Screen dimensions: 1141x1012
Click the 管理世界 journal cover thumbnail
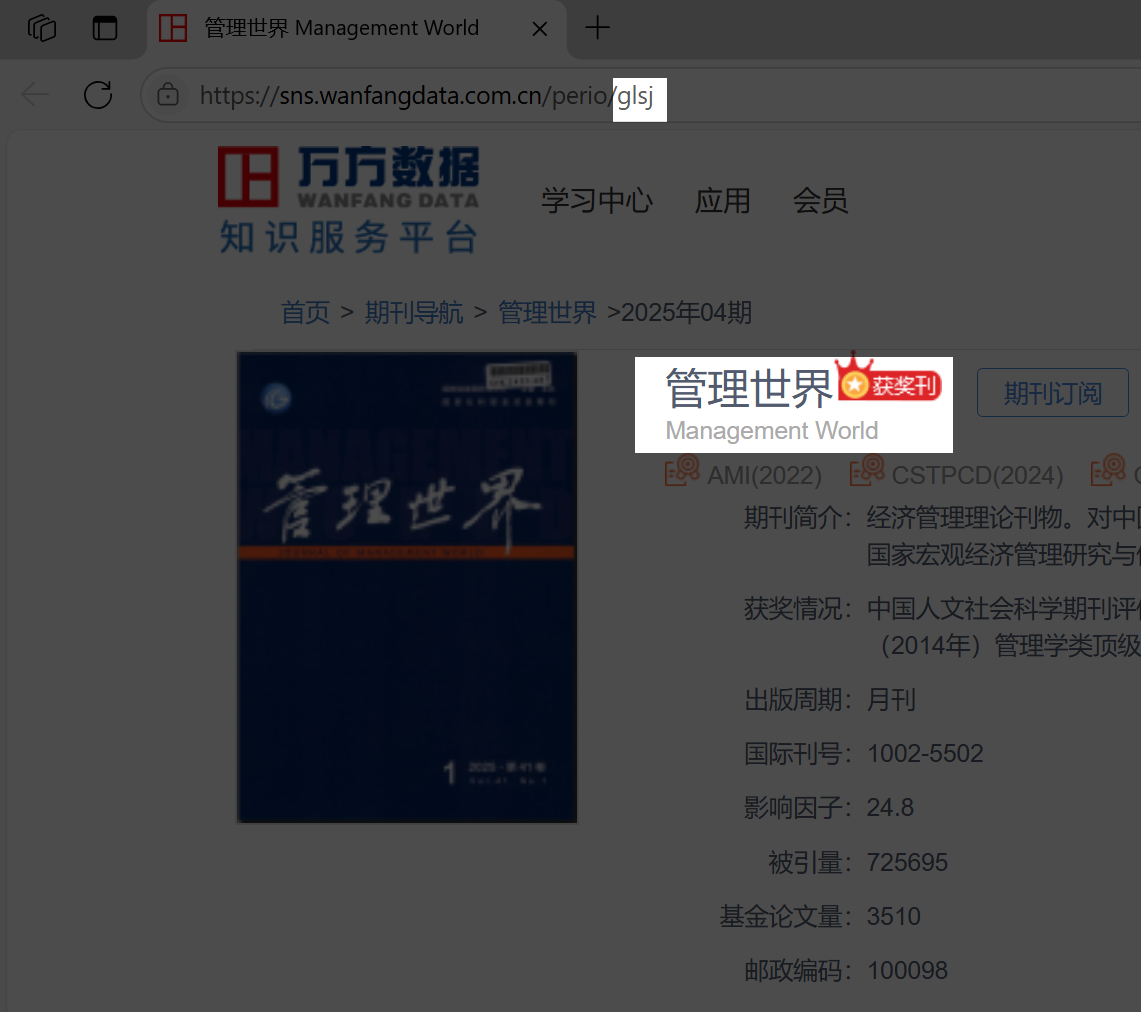coord(407,587)
